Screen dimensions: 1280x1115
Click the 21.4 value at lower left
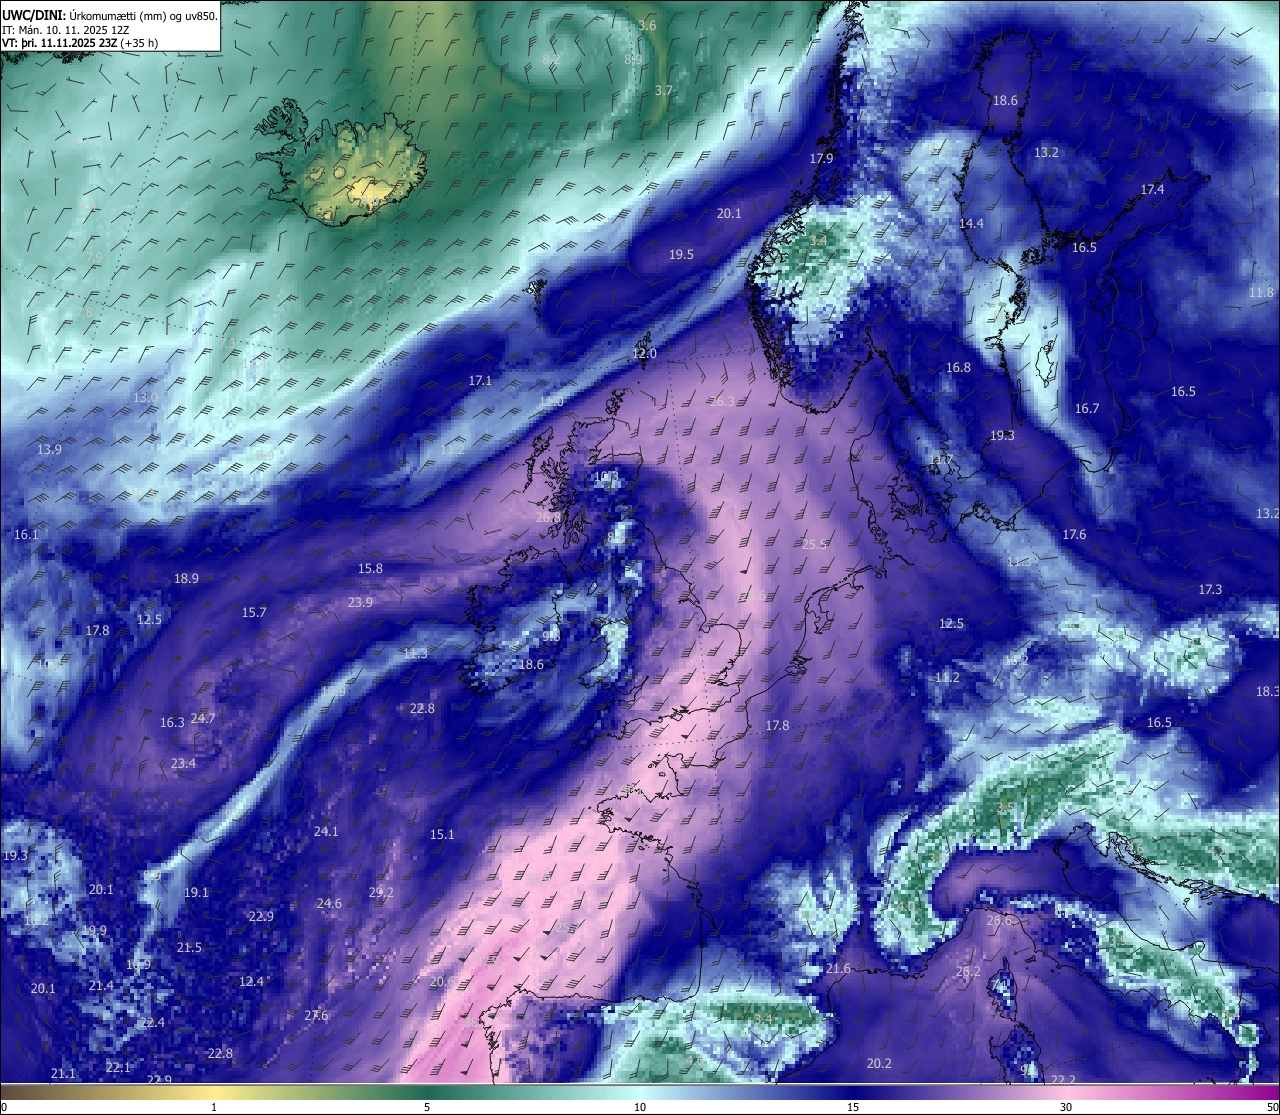click(101, 985)
